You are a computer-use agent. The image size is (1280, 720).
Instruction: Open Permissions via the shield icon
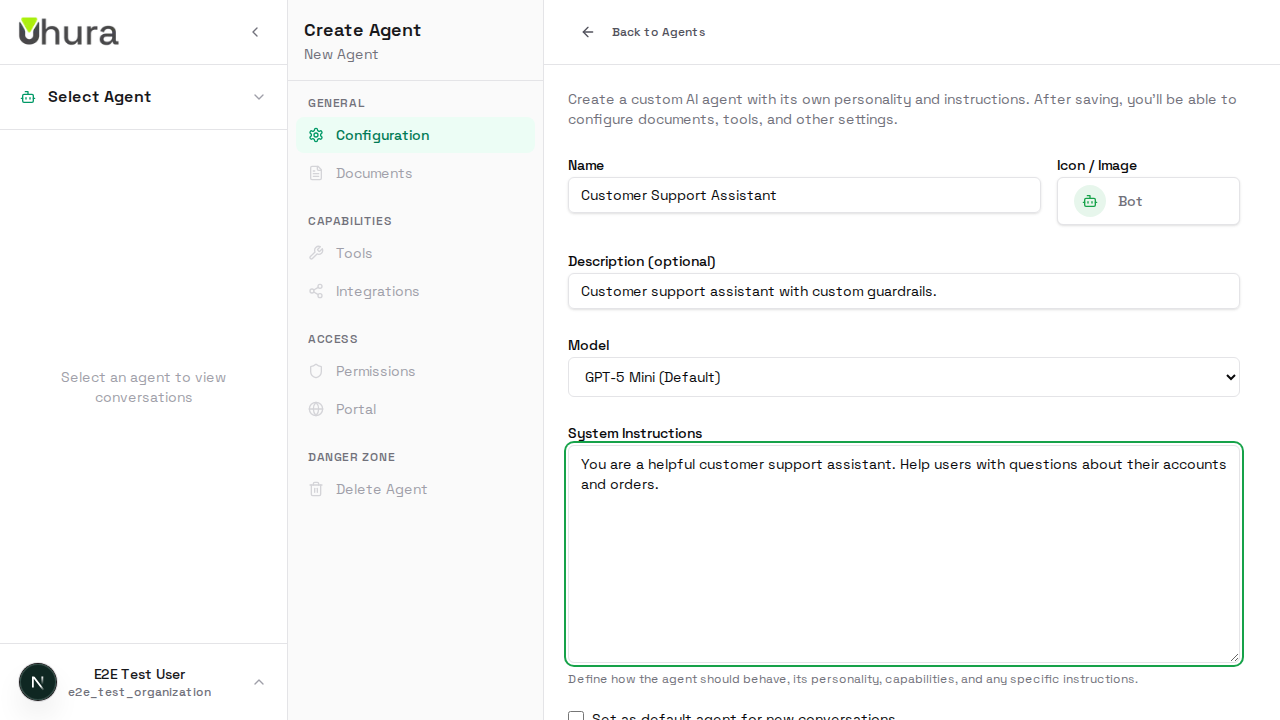pyautogui.click(x=316, y=371)
